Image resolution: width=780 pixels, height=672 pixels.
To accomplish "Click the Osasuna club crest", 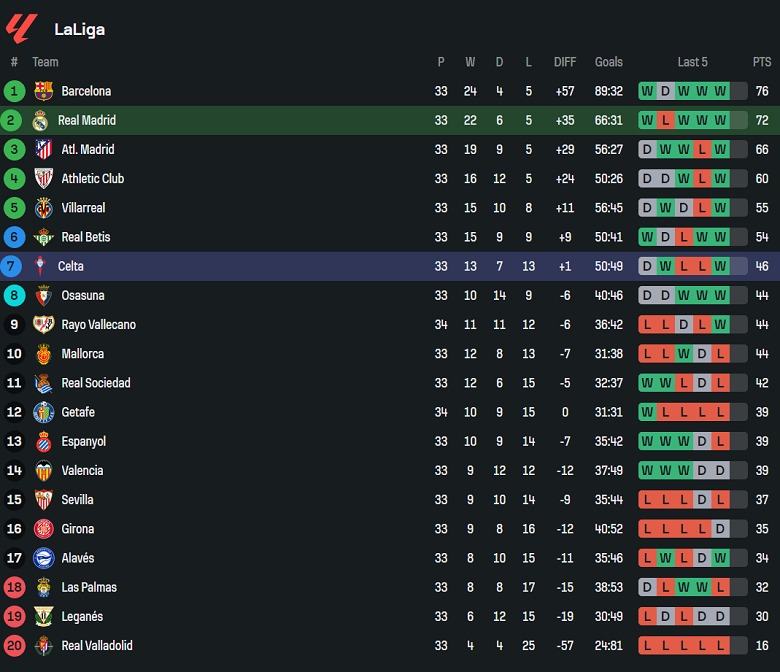I will pos(43,296).
